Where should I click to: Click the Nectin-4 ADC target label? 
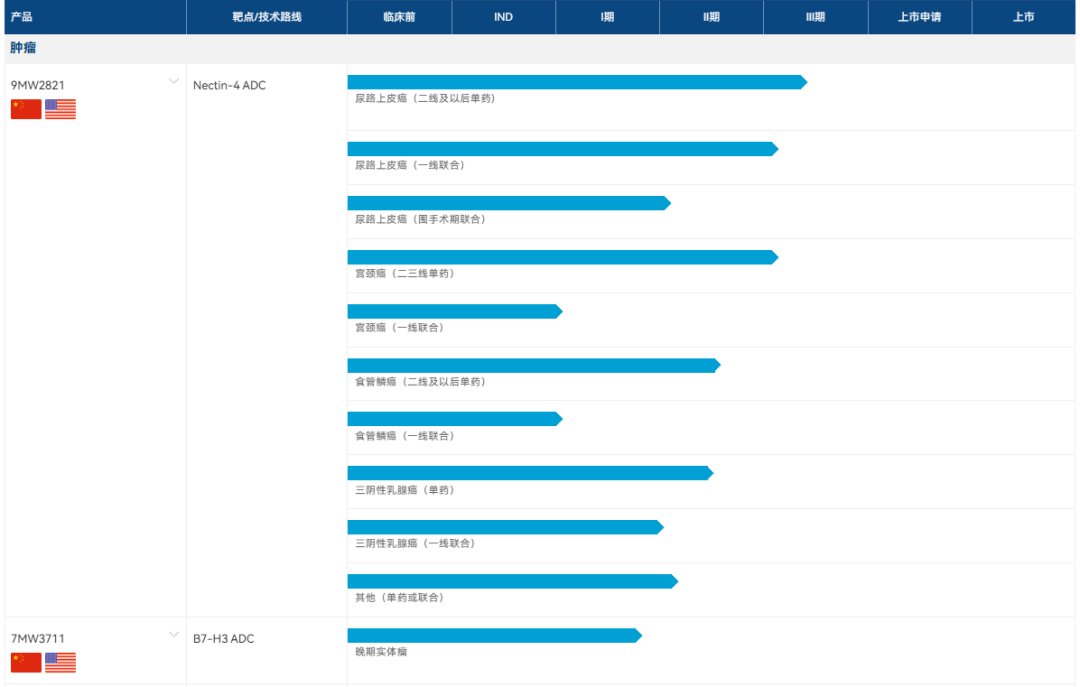(229, 85)
